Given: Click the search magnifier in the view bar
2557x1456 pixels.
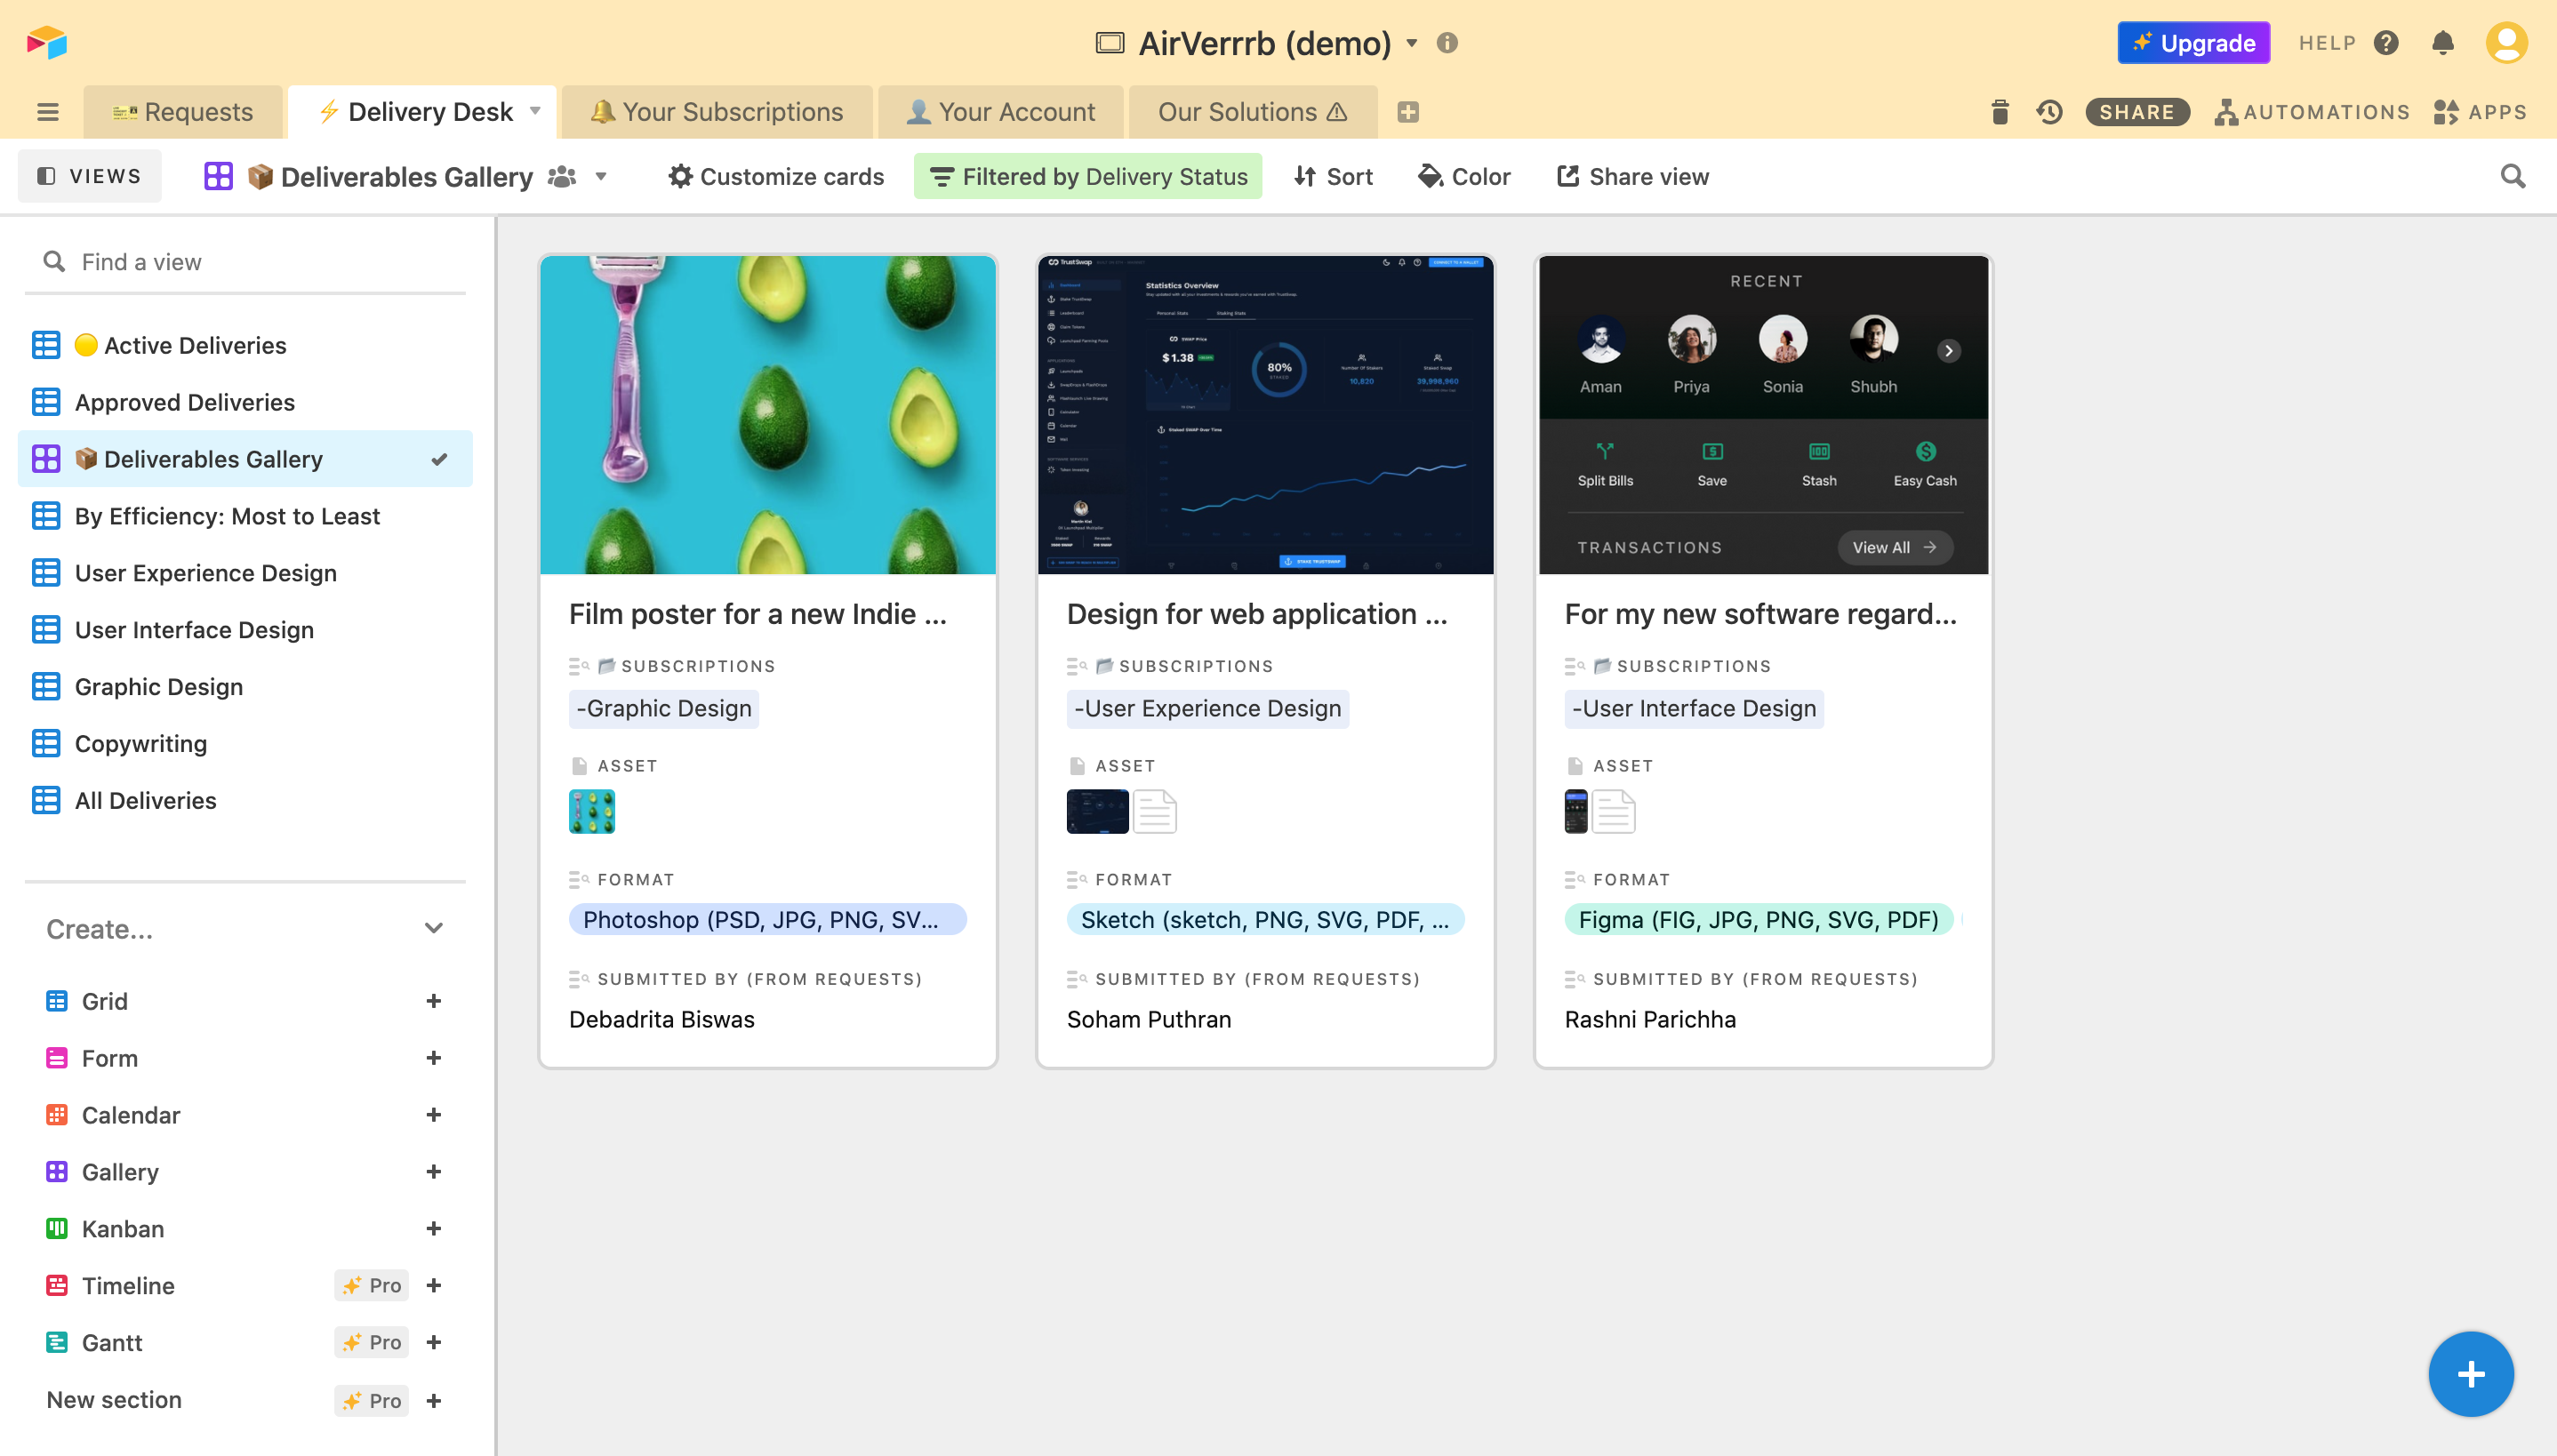Looking at the screenshot, I should 2512,177.
